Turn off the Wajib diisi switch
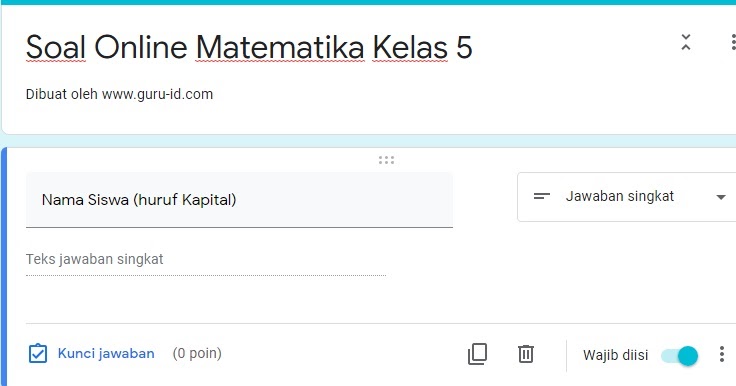The width and height of the screenshot is (736, 386). click(679, 355)
